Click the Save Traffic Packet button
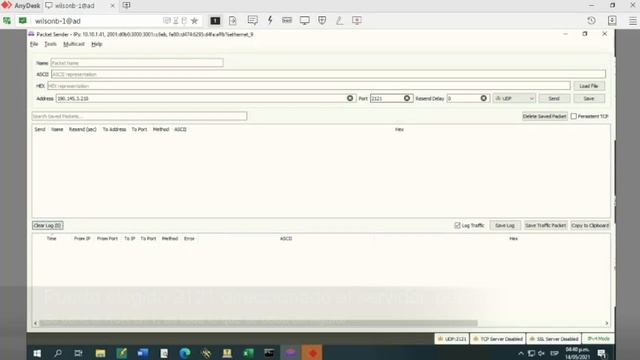This screenshot has height=360, width=640. click(x=545, y=225)
